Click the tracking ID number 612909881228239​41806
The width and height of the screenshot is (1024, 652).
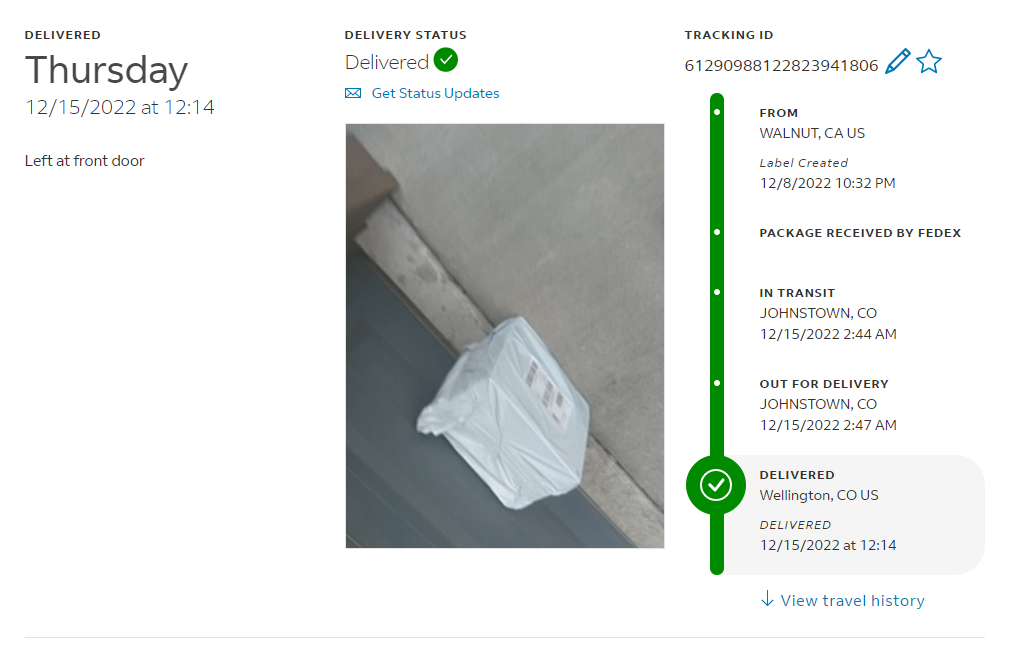tap(781, 66)
